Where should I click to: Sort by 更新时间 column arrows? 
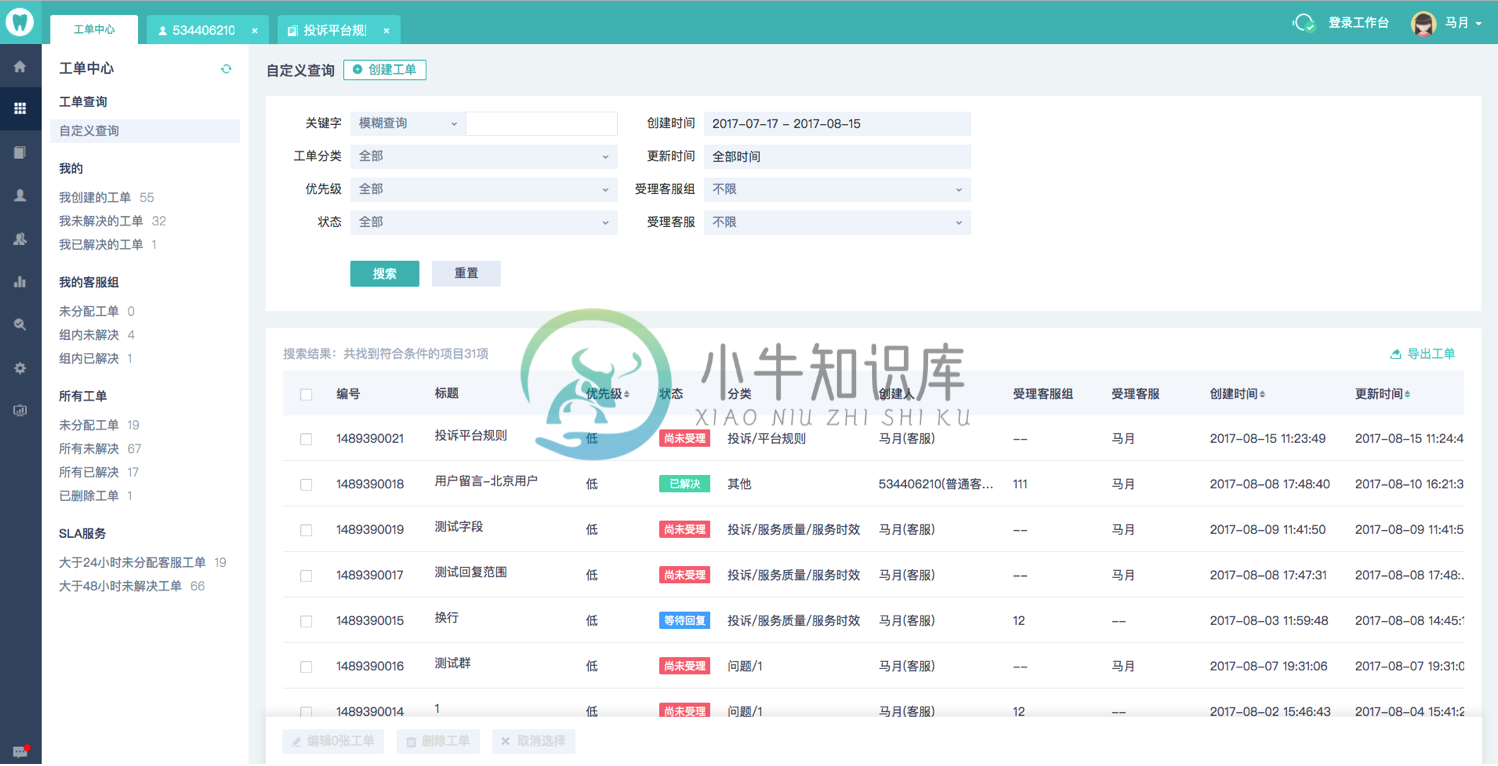[x=1408, y=394]
